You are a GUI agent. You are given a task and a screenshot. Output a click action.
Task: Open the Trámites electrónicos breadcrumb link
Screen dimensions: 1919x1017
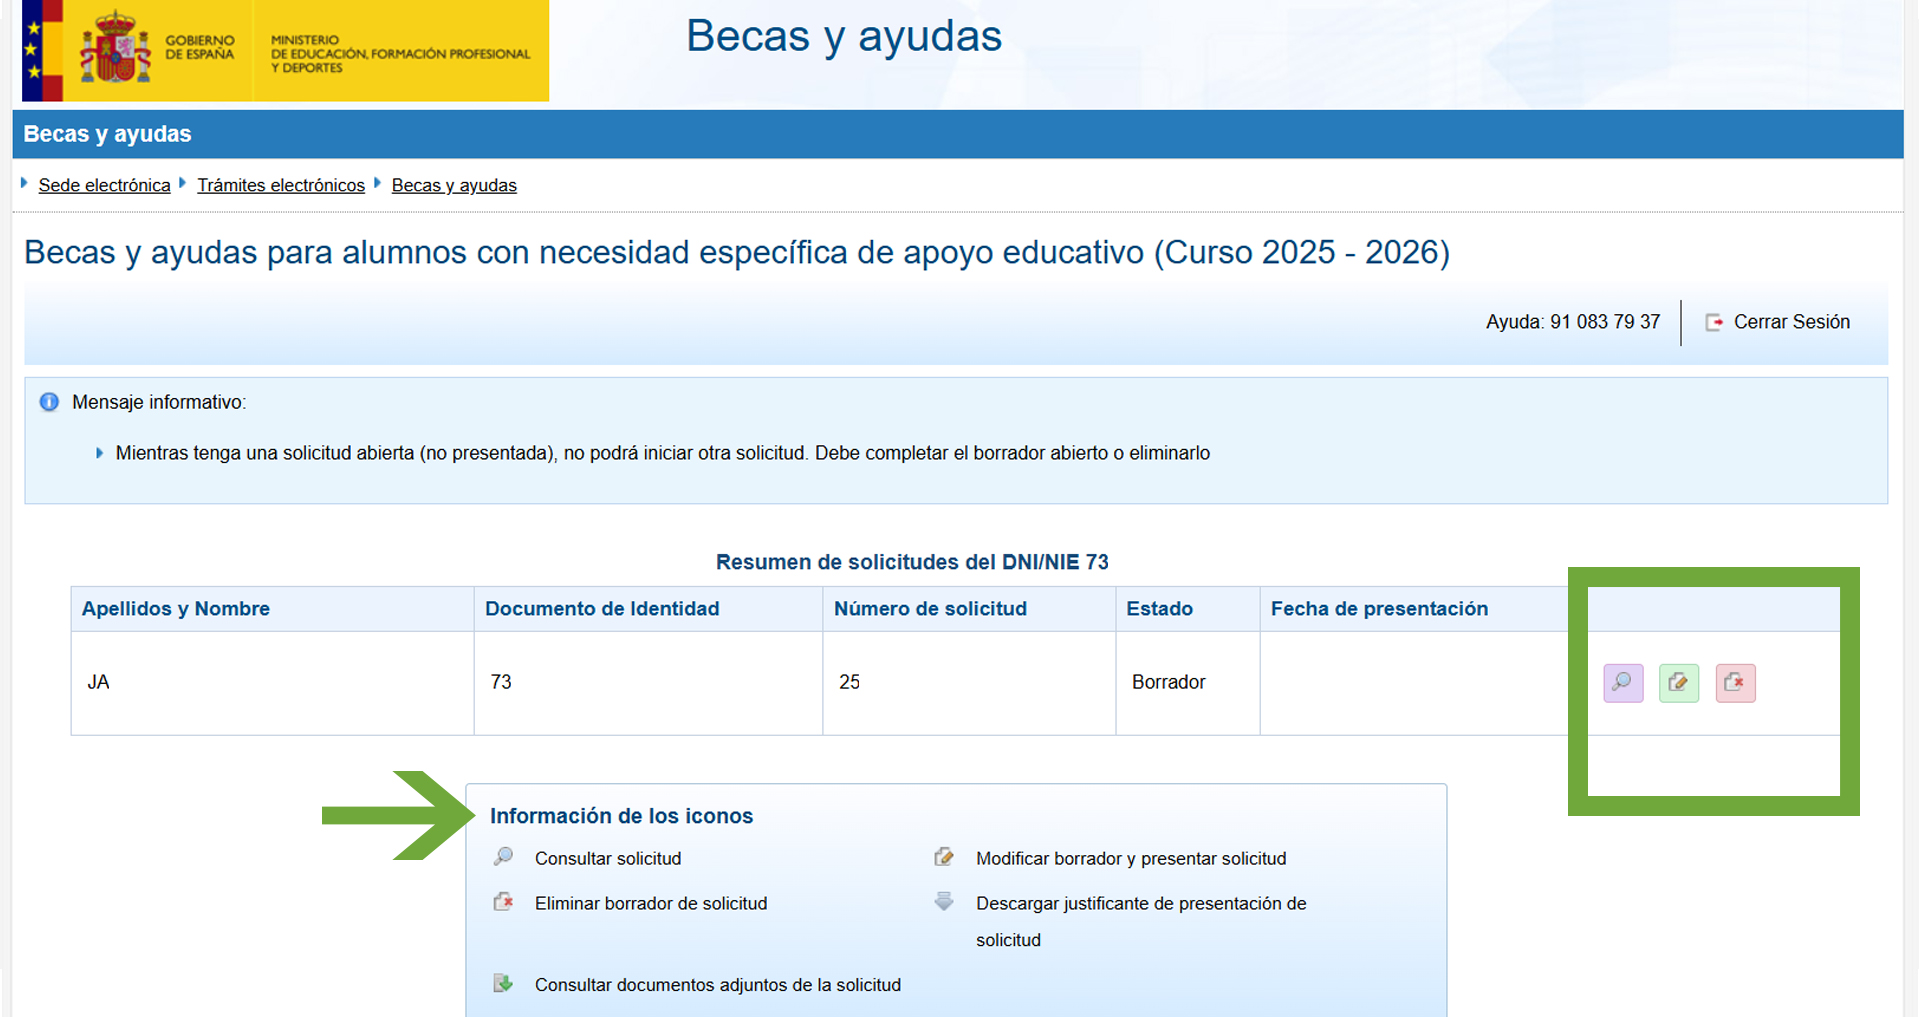pyautogui.click(x=281, y=185)
